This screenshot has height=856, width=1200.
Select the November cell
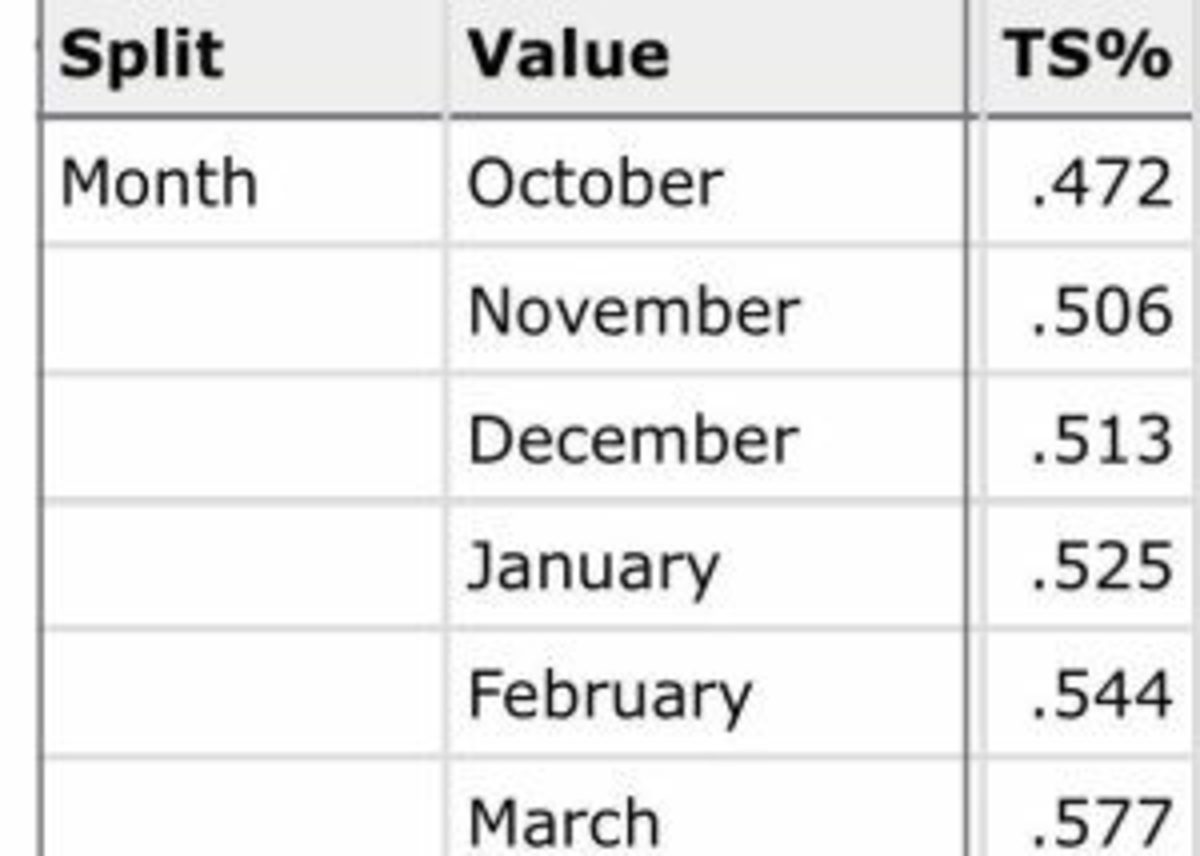click(634, 311)
